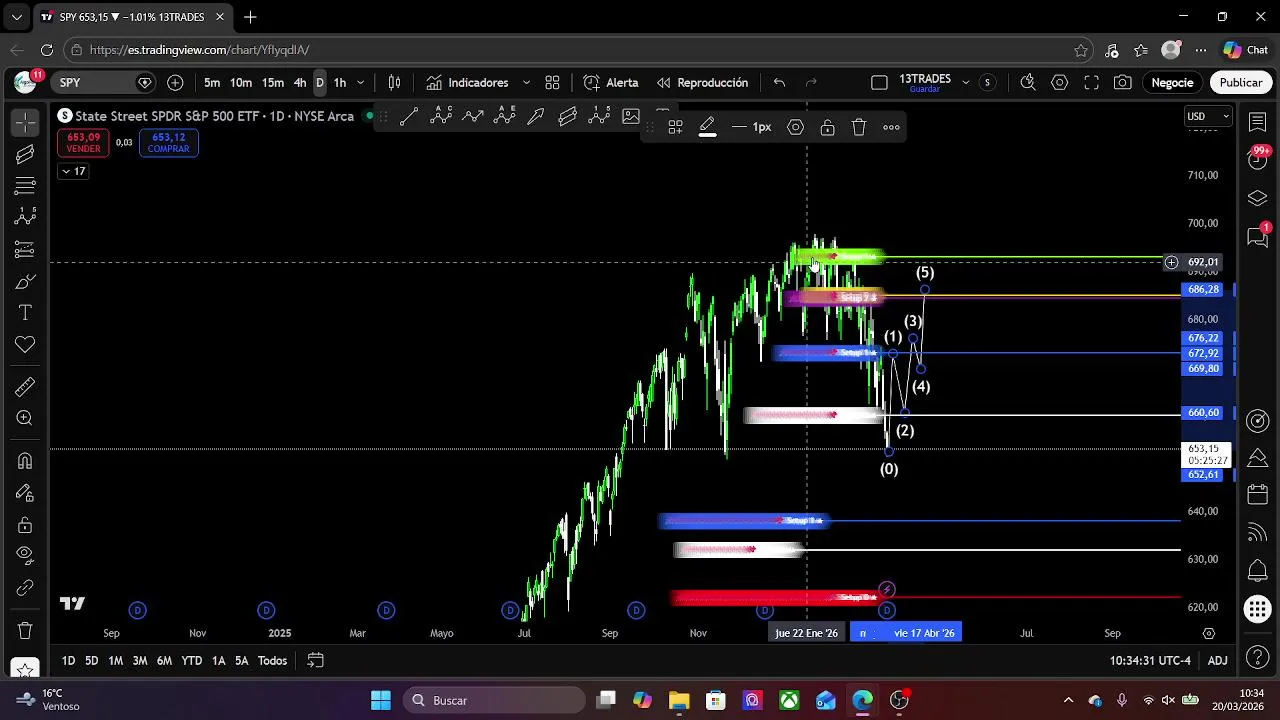This screenshot has width=1280, height=720.
Task: Activate the zoom-in magnifier tool
Action: pyautogui.click(x=25, y=419)
